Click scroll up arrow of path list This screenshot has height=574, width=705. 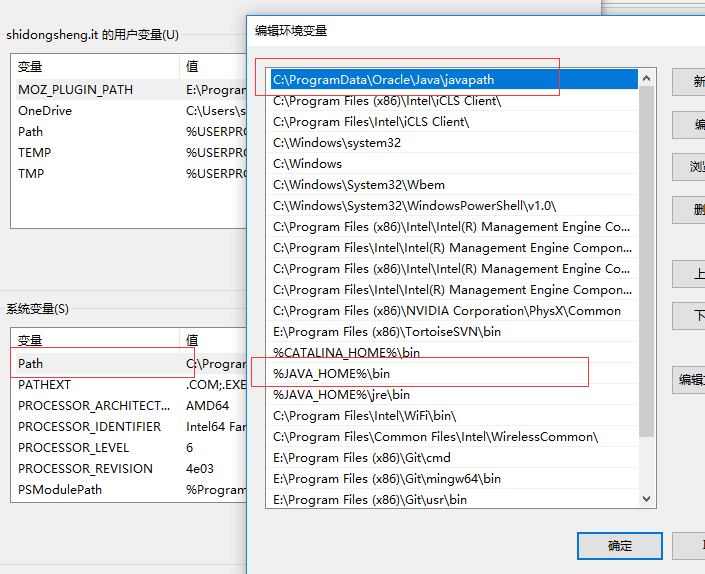click(x=647, y=78)
